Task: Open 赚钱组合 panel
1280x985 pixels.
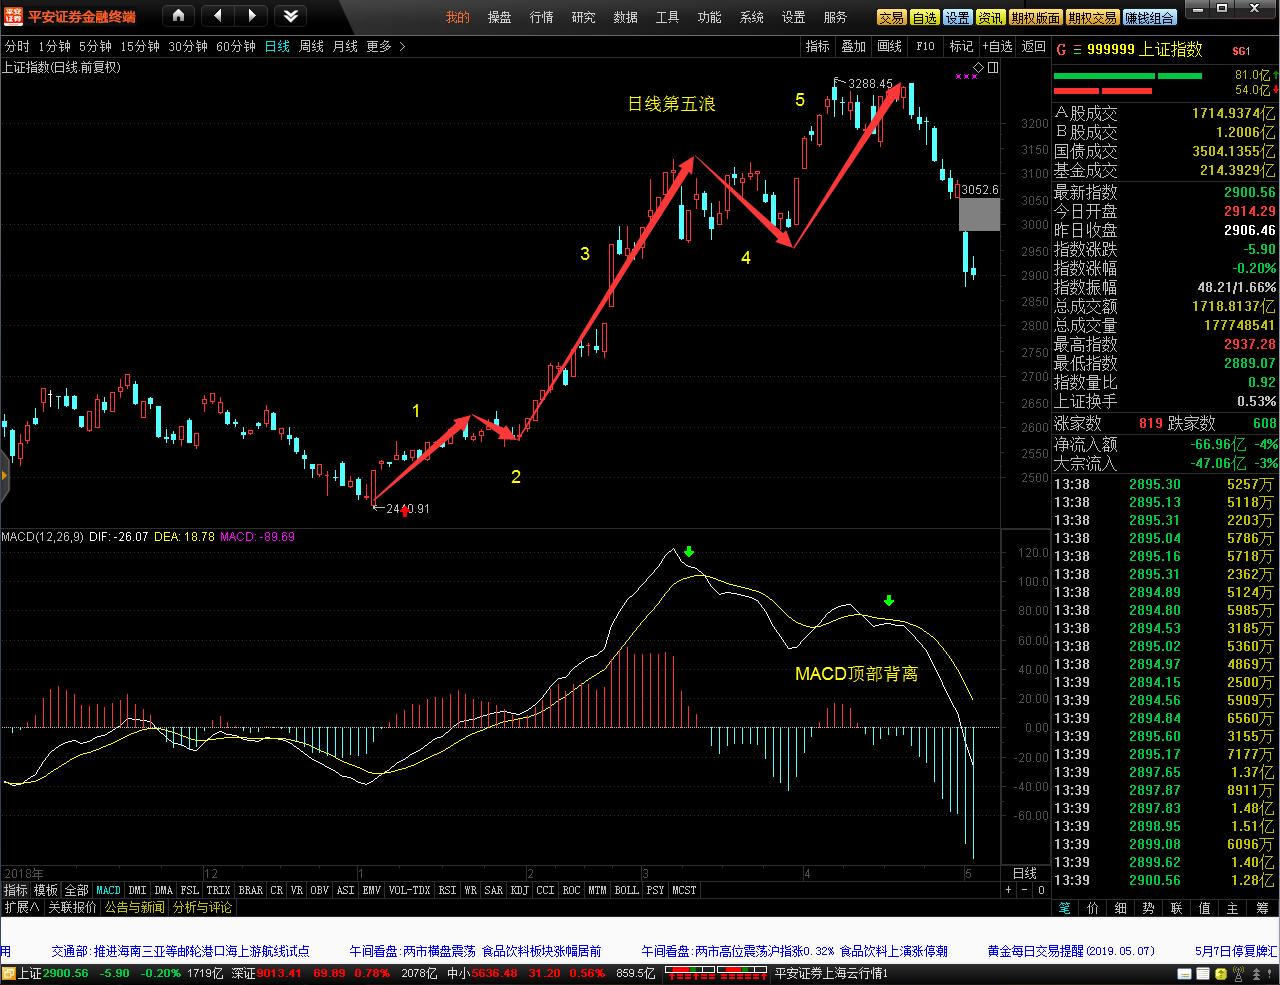Action: (x=1150, y=17)
